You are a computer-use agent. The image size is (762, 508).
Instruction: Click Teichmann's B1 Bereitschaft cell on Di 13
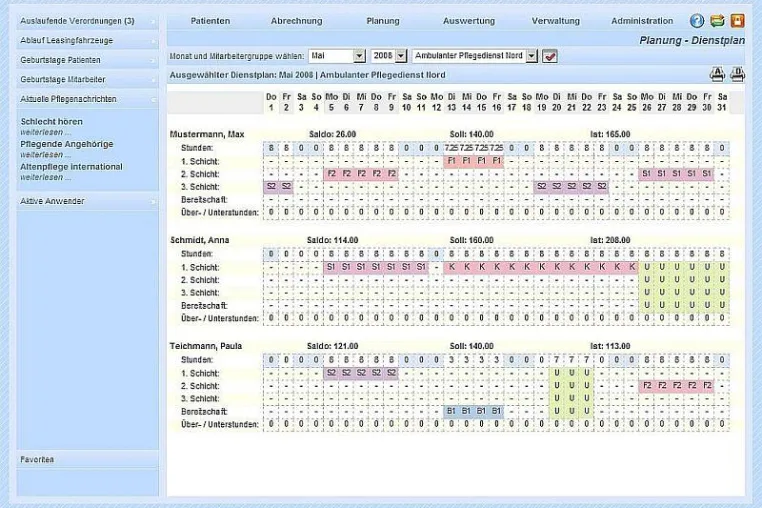(x=451, y=411)
